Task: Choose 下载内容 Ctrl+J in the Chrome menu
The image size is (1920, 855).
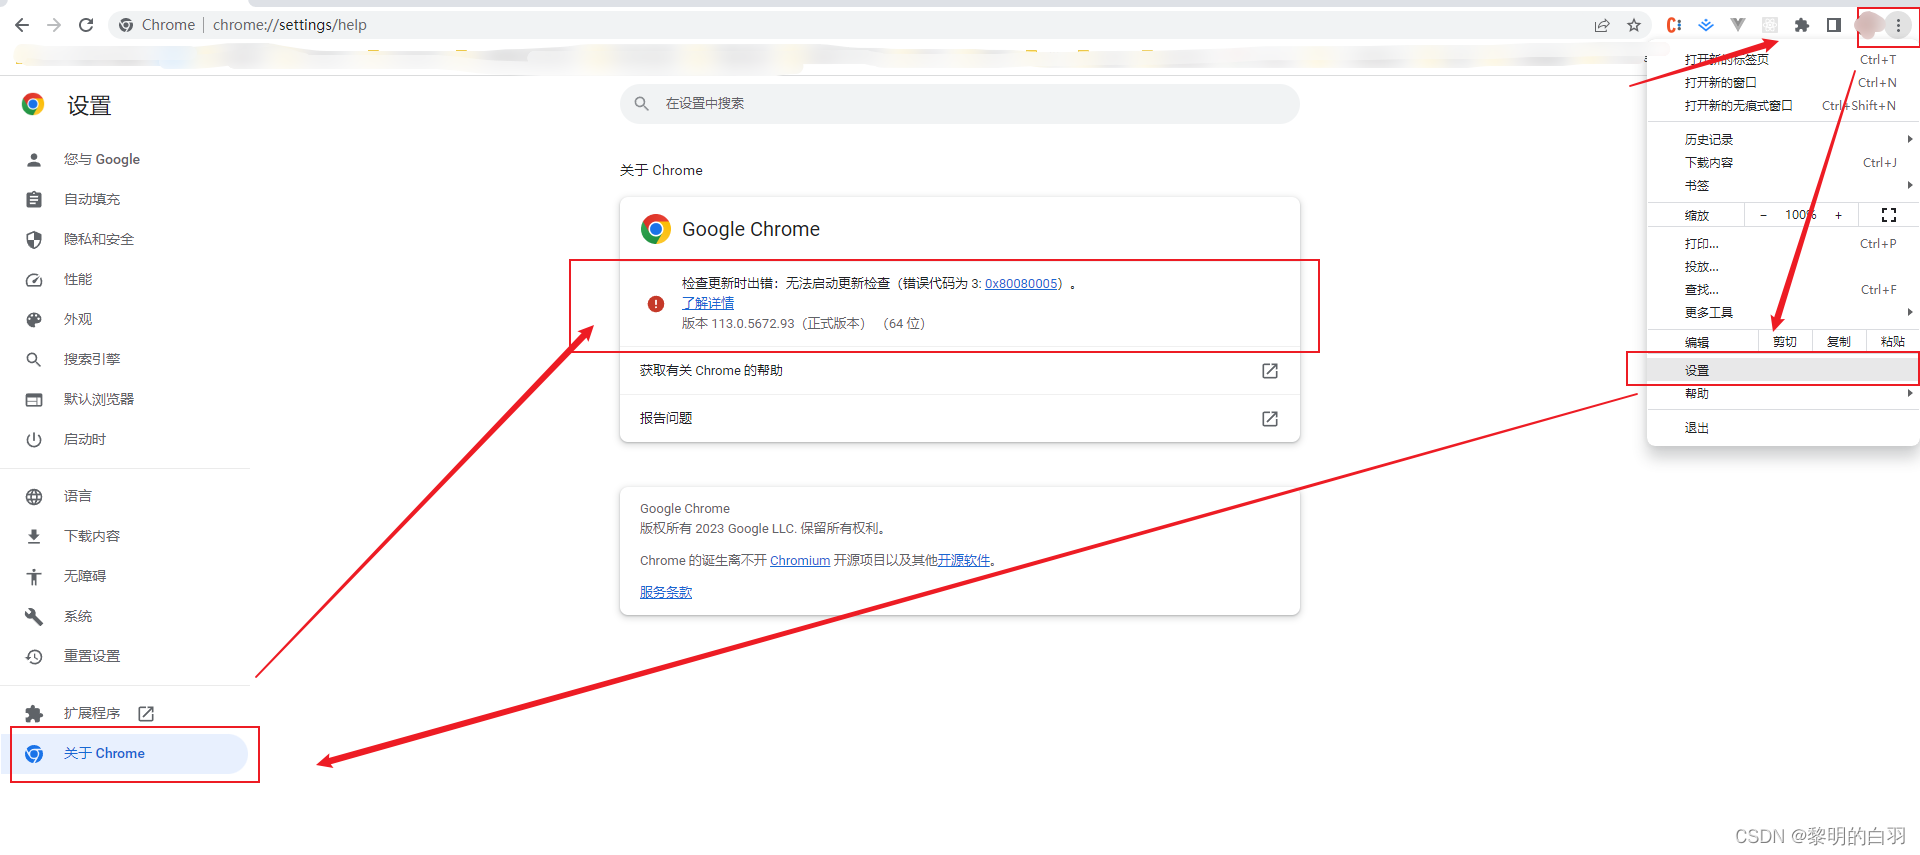Action: click(x=1782, y=163)
